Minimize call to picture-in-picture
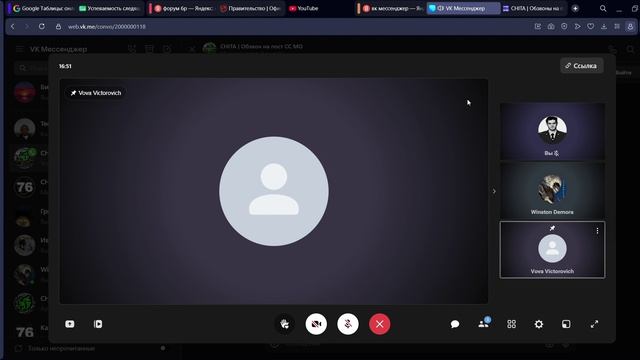The height and width of the screenshot is (360, 640). (566, 324)
